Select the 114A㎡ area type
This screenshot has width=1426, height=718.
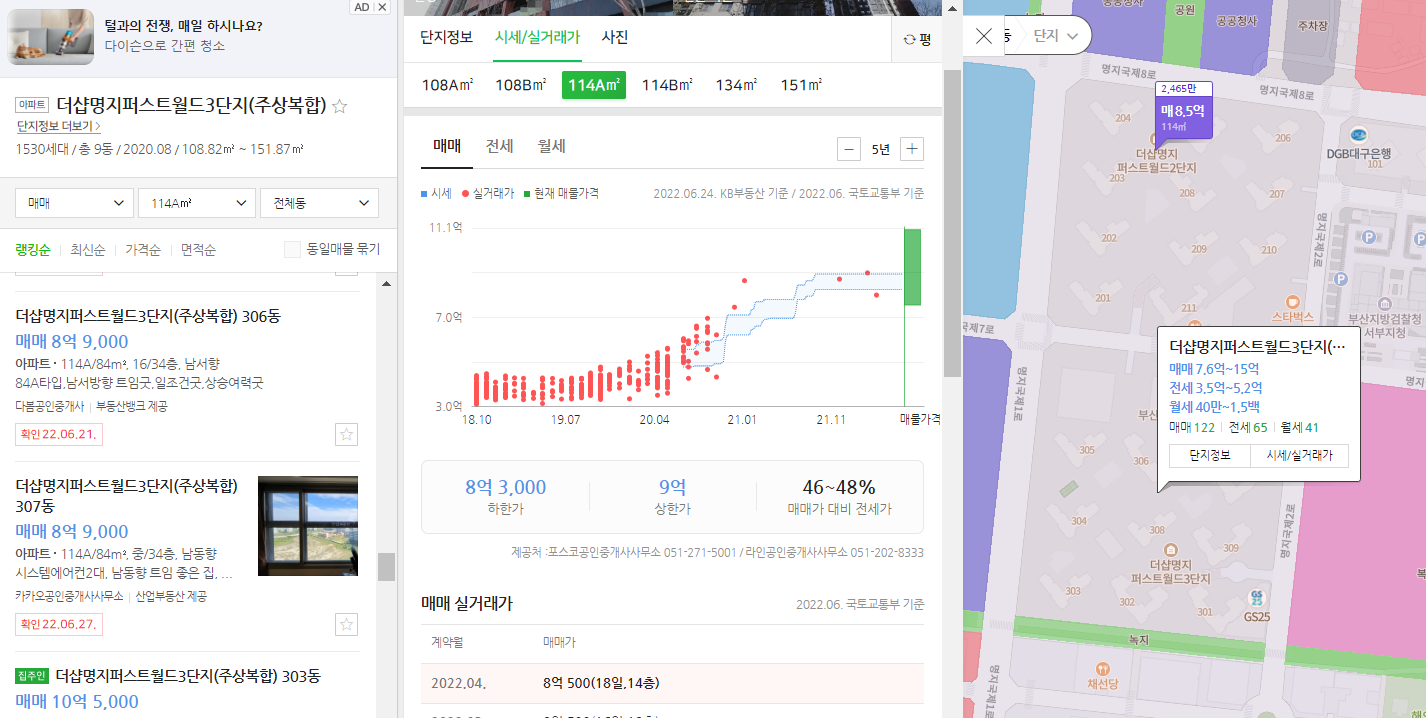click(594, 85)
